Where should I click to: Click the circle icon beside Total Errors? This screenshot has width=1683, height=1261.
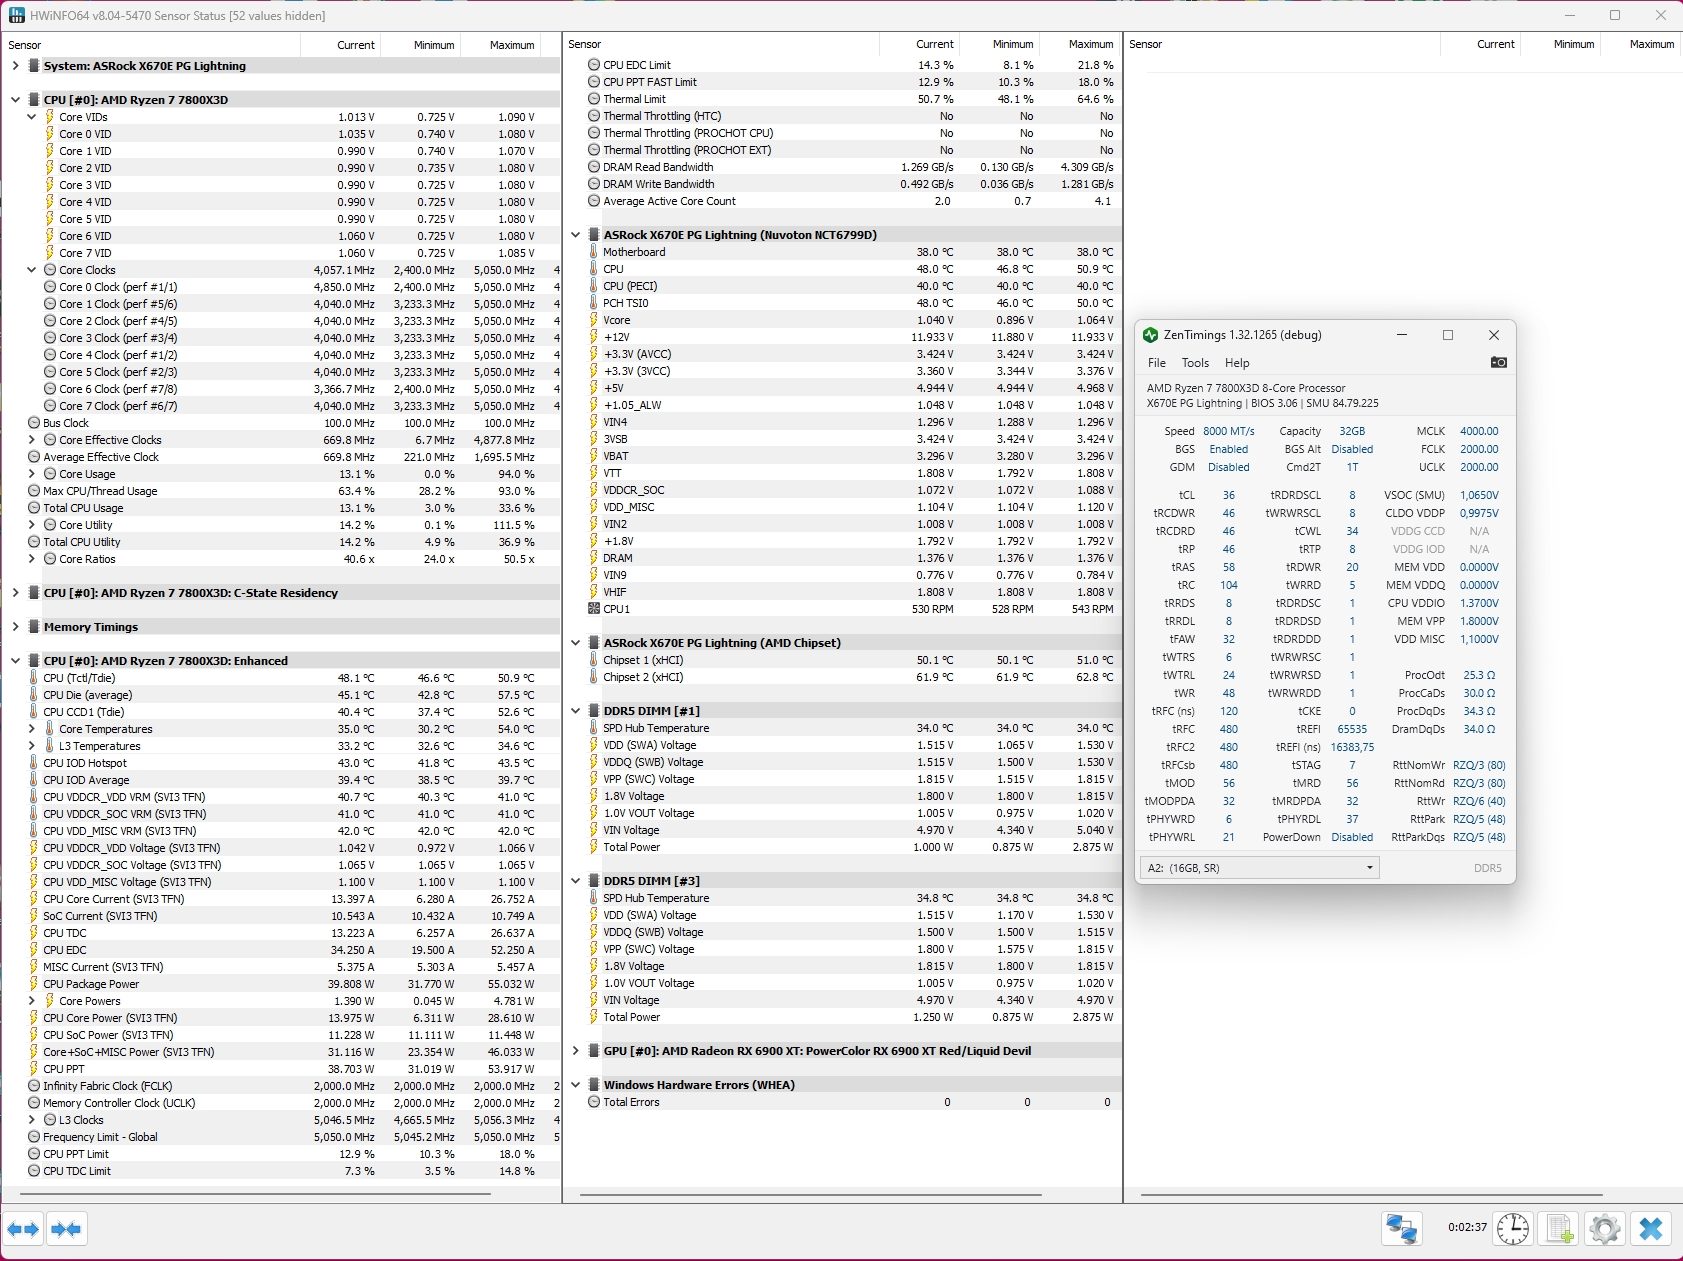coord(594,1102)
